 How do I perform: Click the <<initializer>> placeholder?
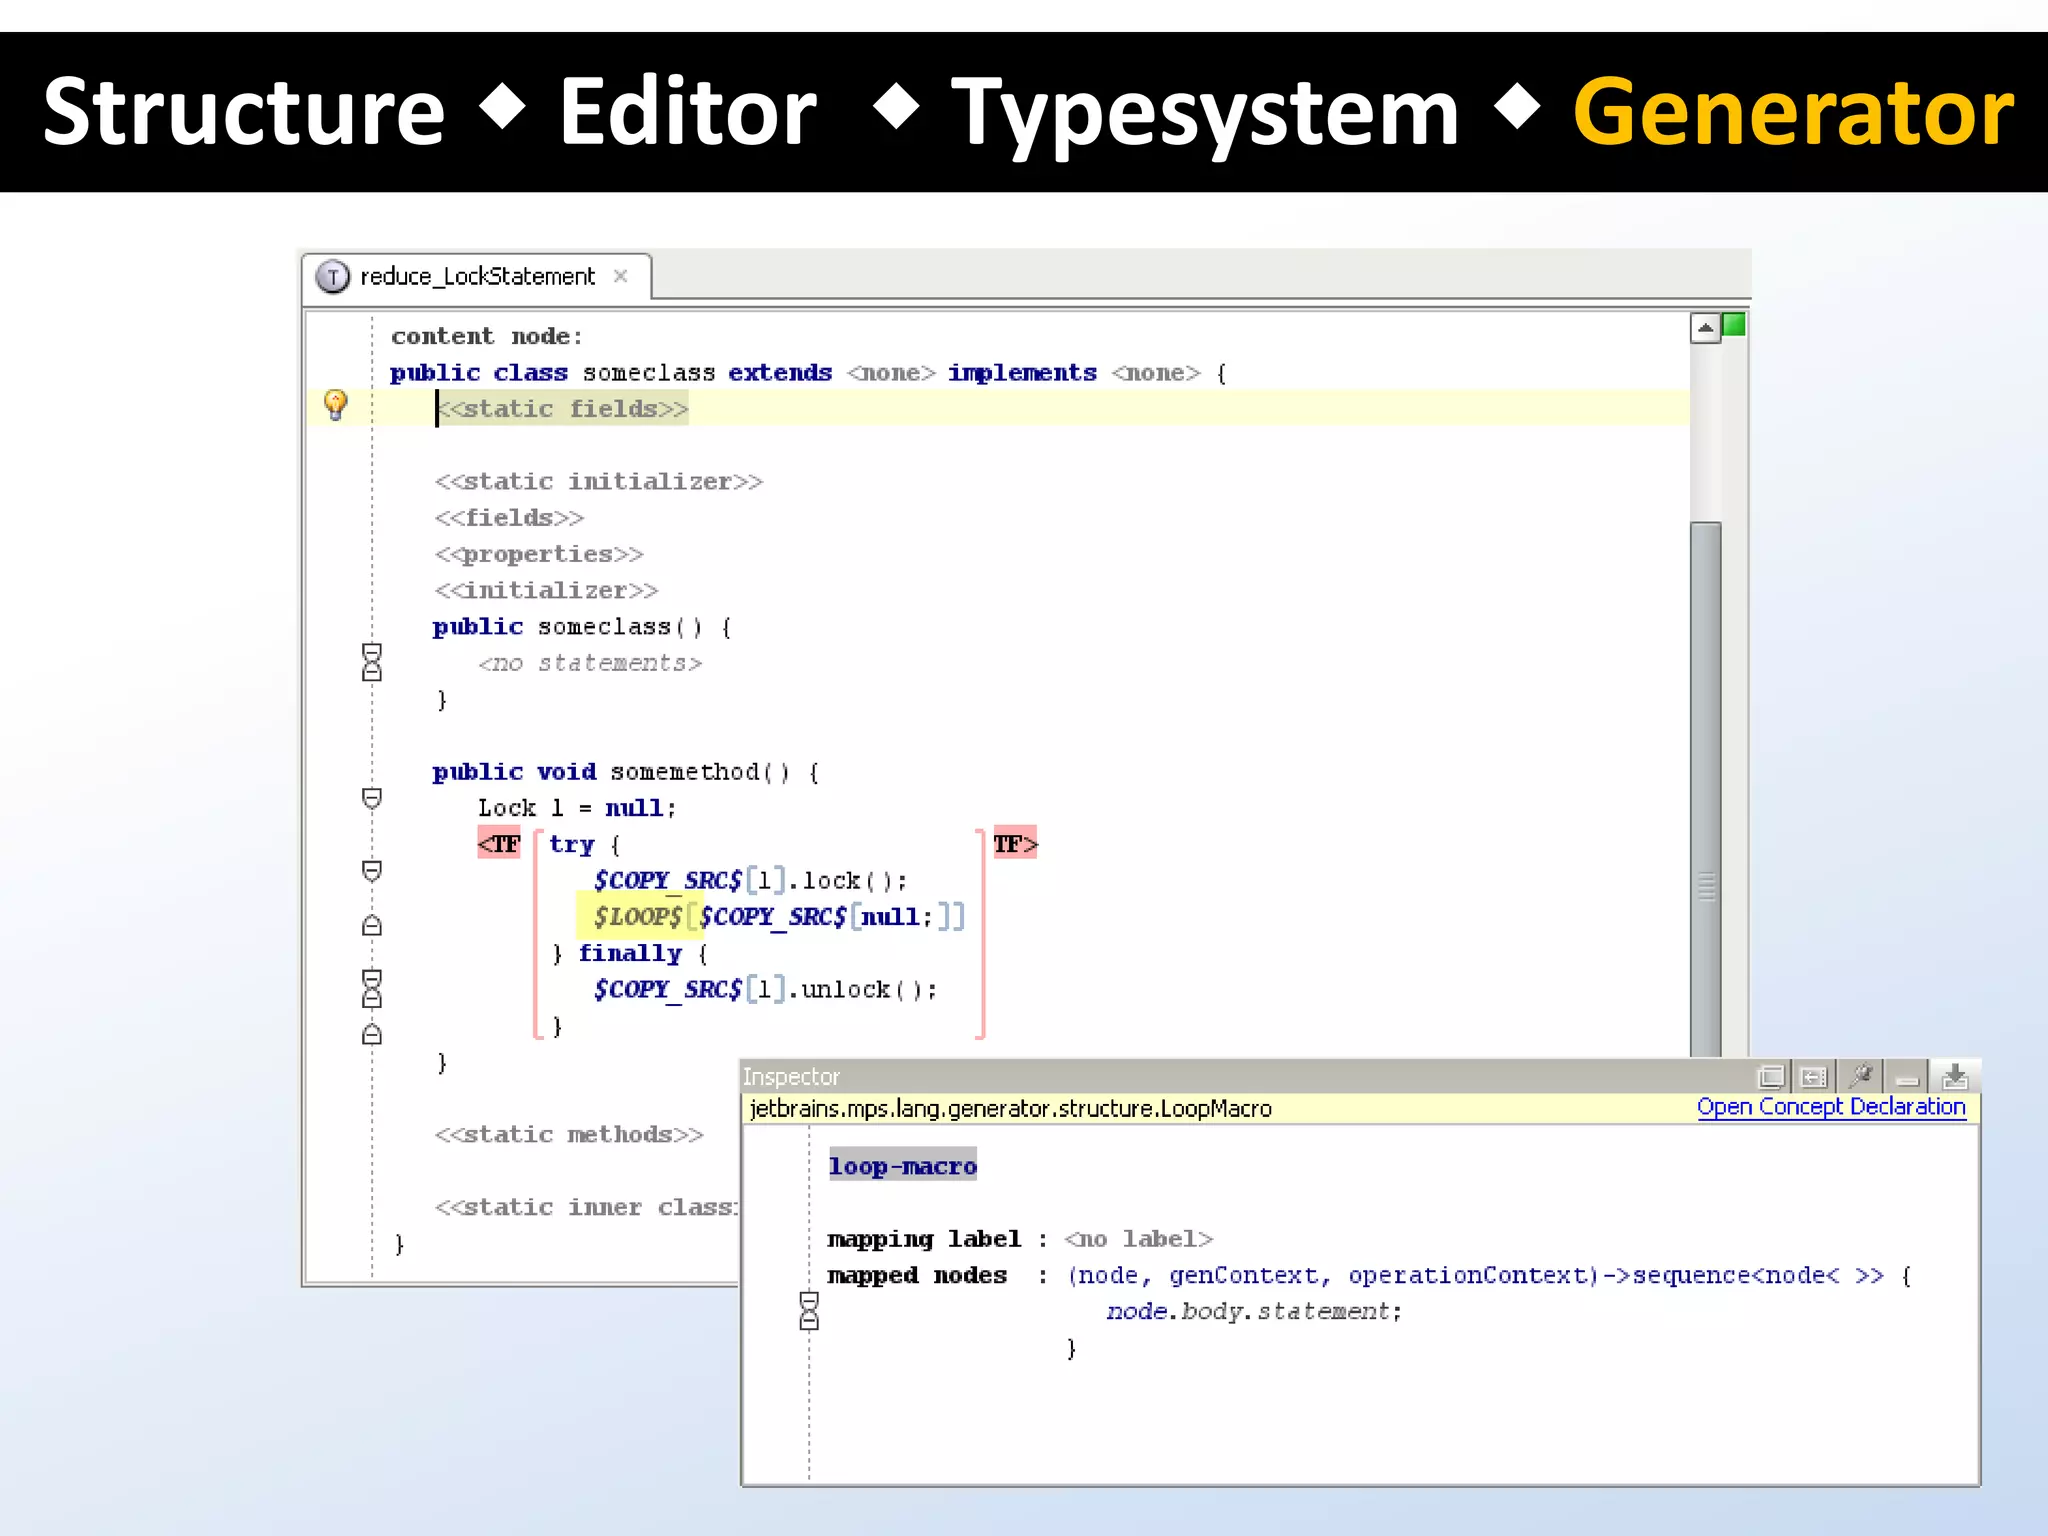coord(546,590)
